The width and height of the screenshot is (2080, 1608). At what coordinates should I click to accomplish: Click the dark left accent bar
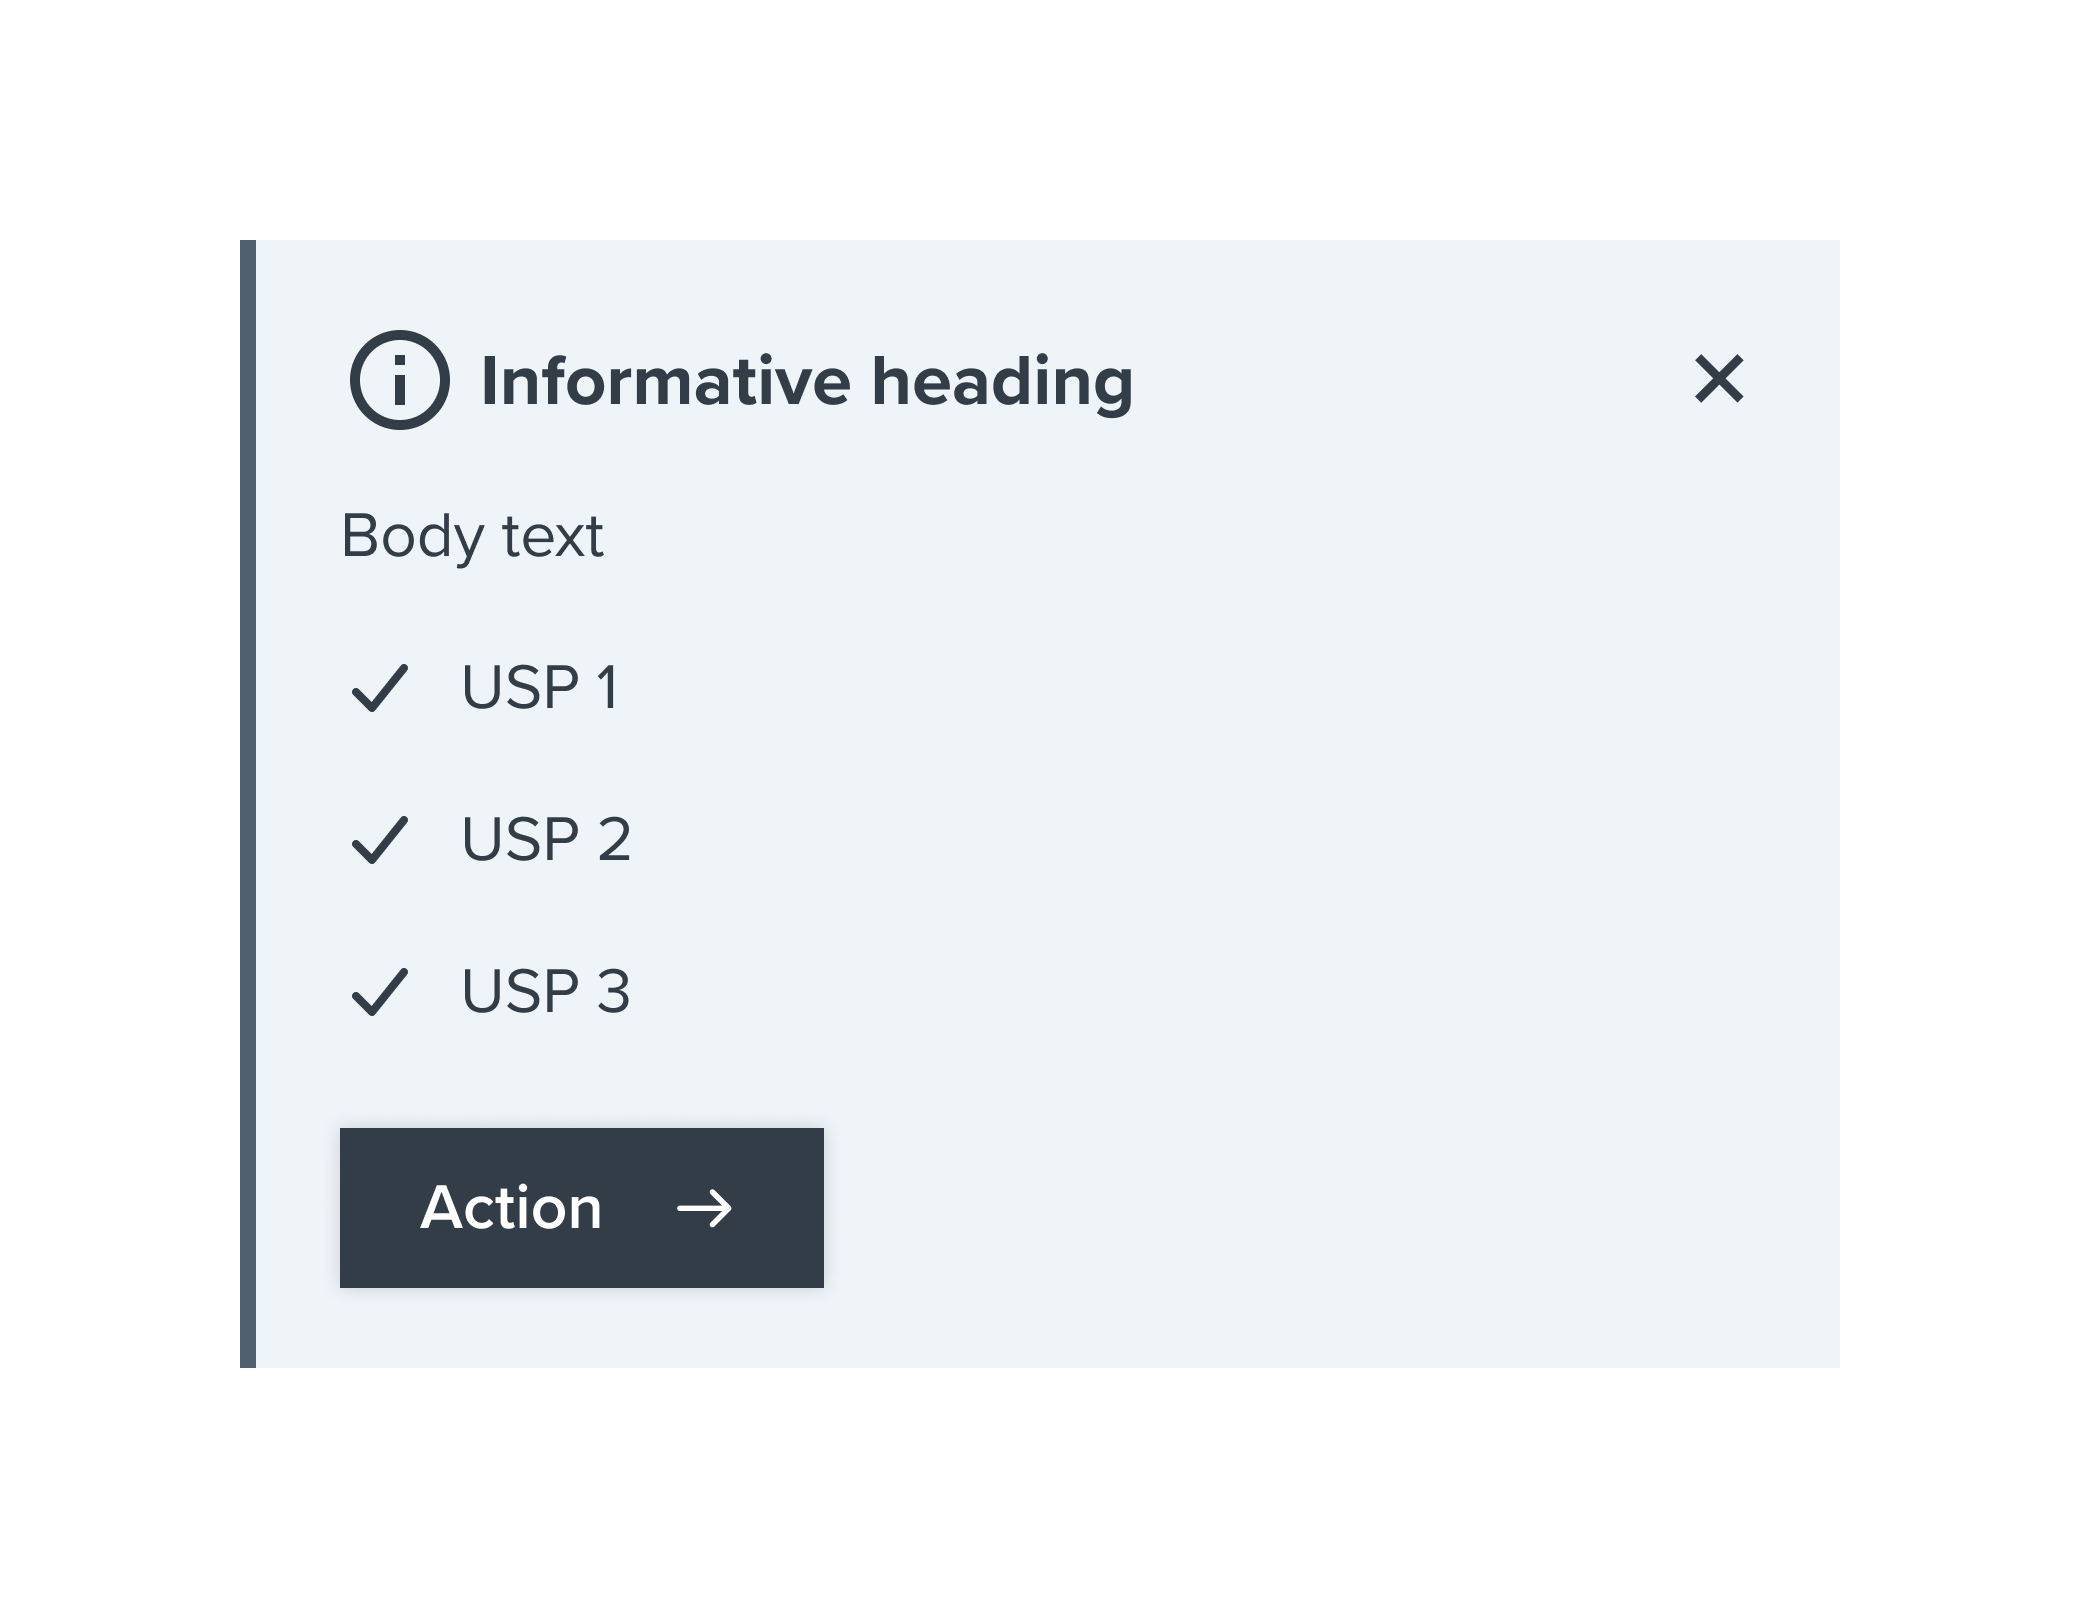248,804
